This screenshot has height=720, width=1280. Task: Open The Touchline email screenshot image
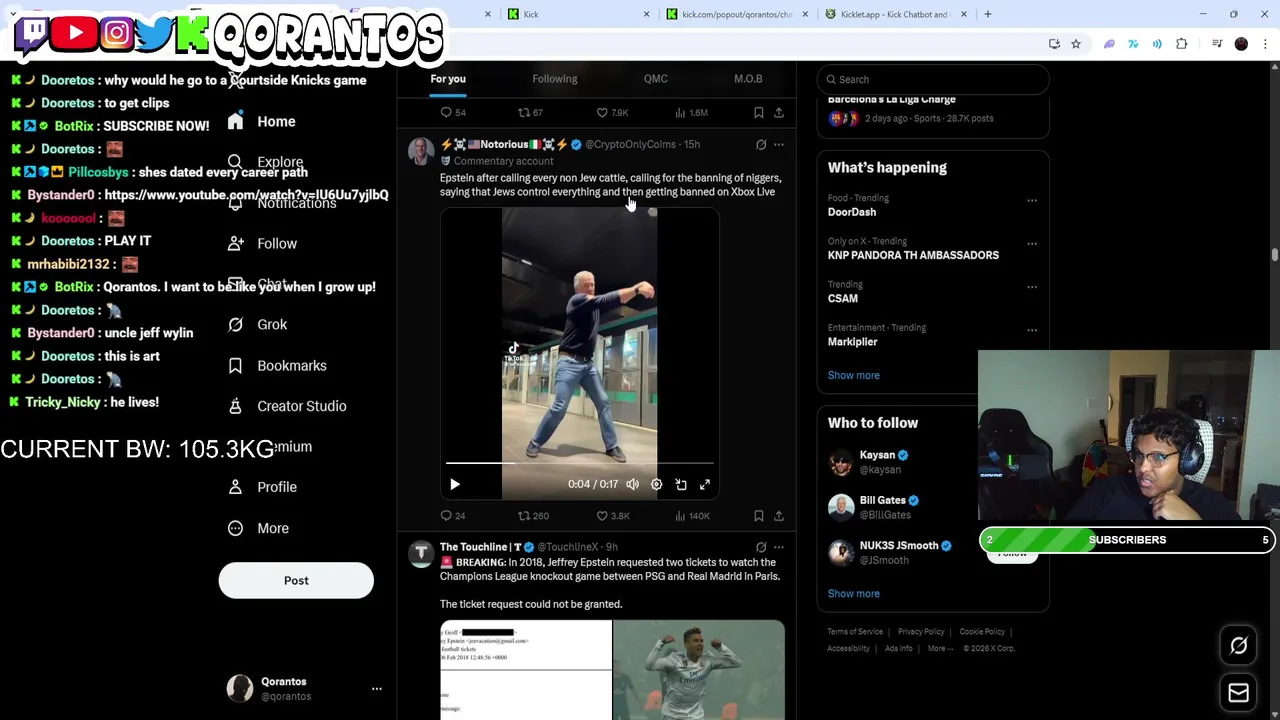pyautogui.click(x=526, y=670)
